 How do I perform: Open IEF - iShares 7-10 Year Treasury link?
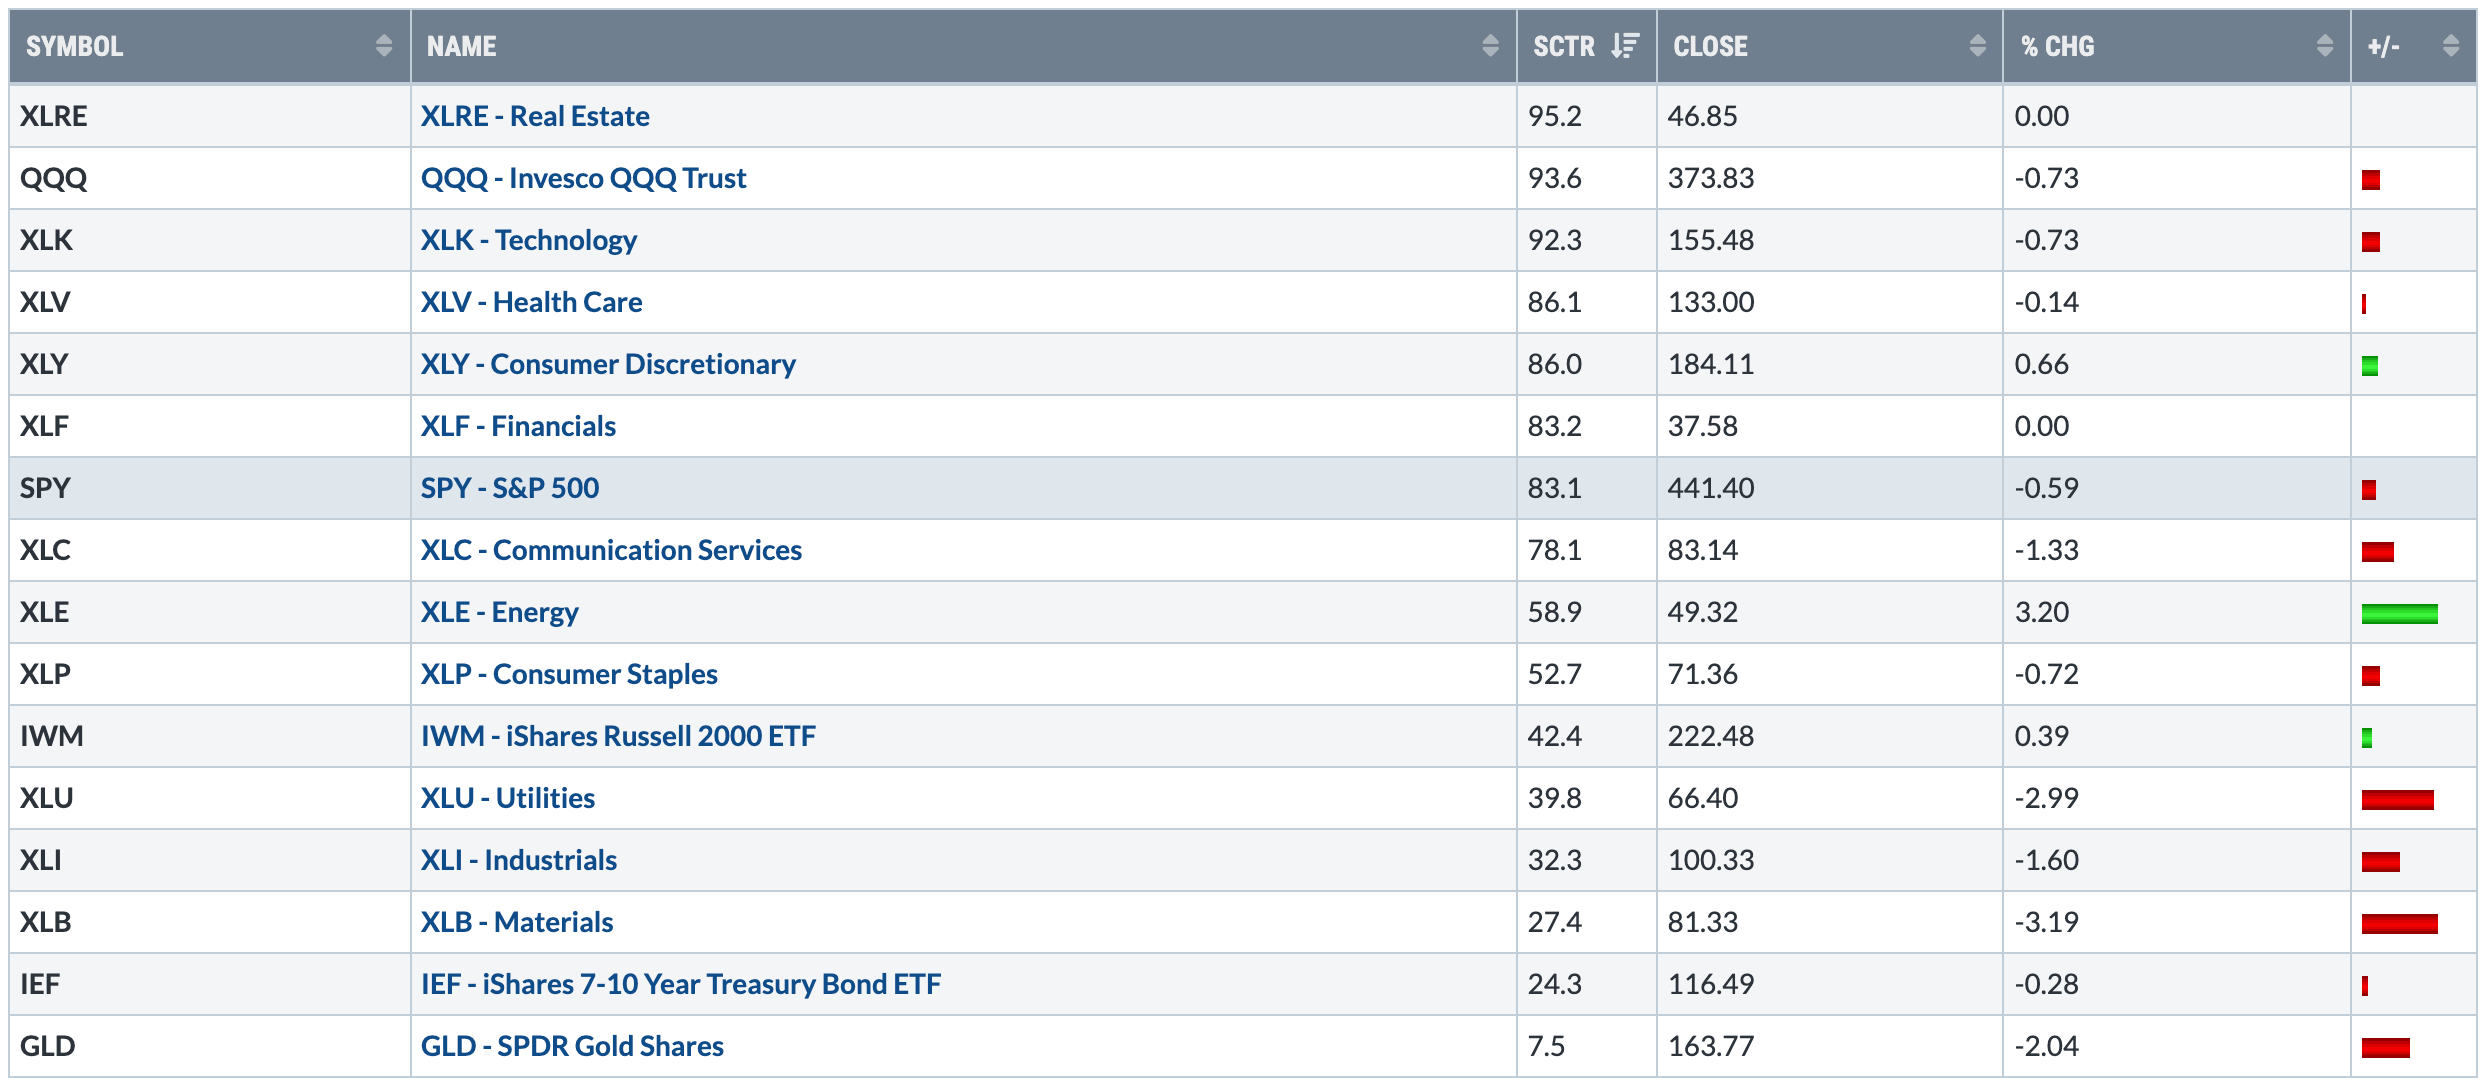click(x=680, y=984)
